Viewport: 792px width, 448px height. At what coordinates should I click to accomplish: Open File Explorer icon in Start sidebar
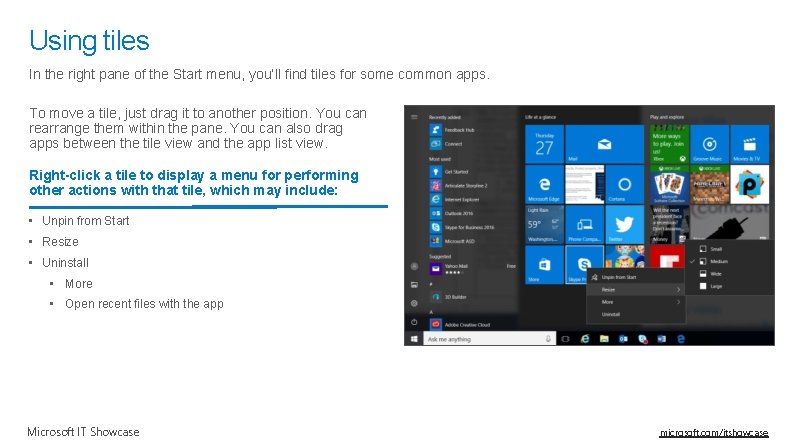tap(414, 285)
